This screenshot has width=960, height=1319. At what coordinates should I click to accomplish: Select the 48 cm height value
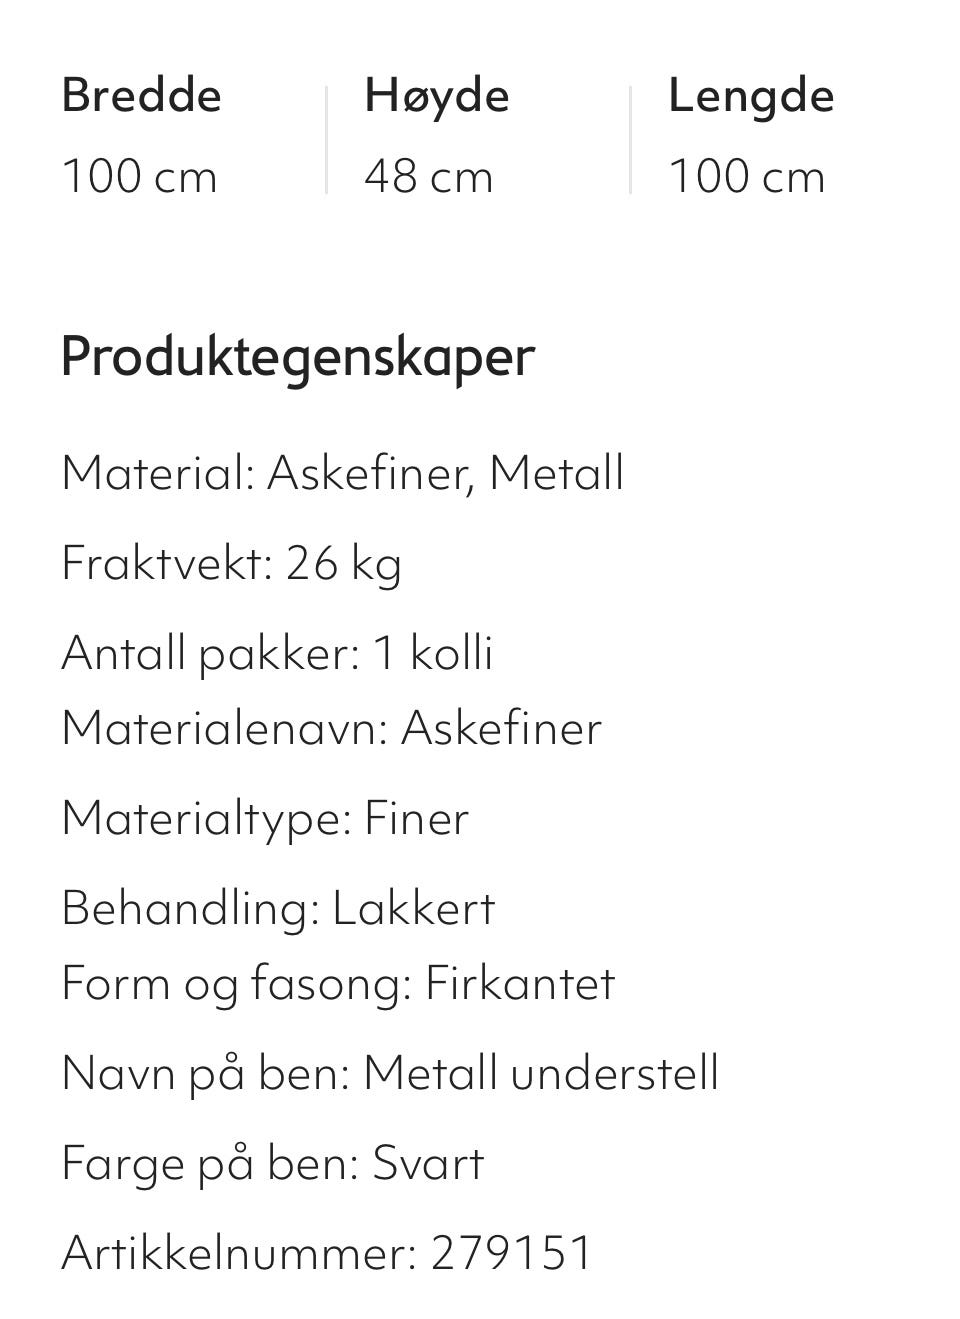429,177
